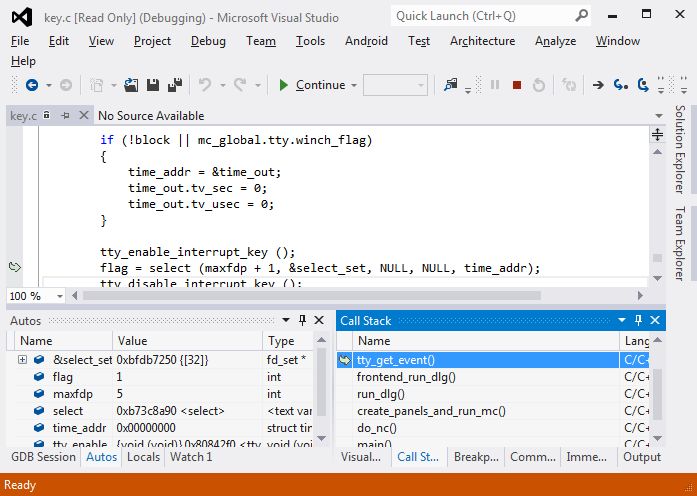Open the New Item dropdown arrow
The height and width of the screenshot is (496, 697).
114,85
